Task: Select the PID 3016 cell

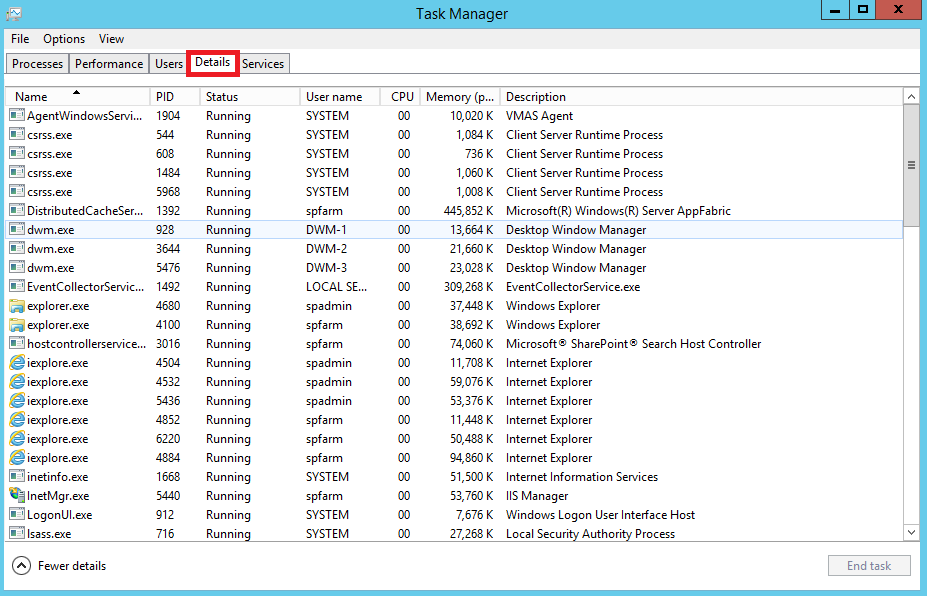Action: point(168,344)
